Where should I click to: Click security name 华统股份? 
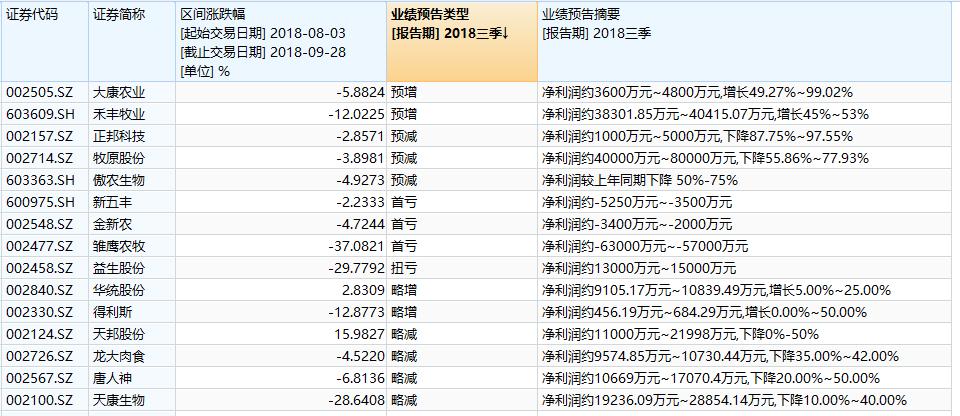pos(119,290)
